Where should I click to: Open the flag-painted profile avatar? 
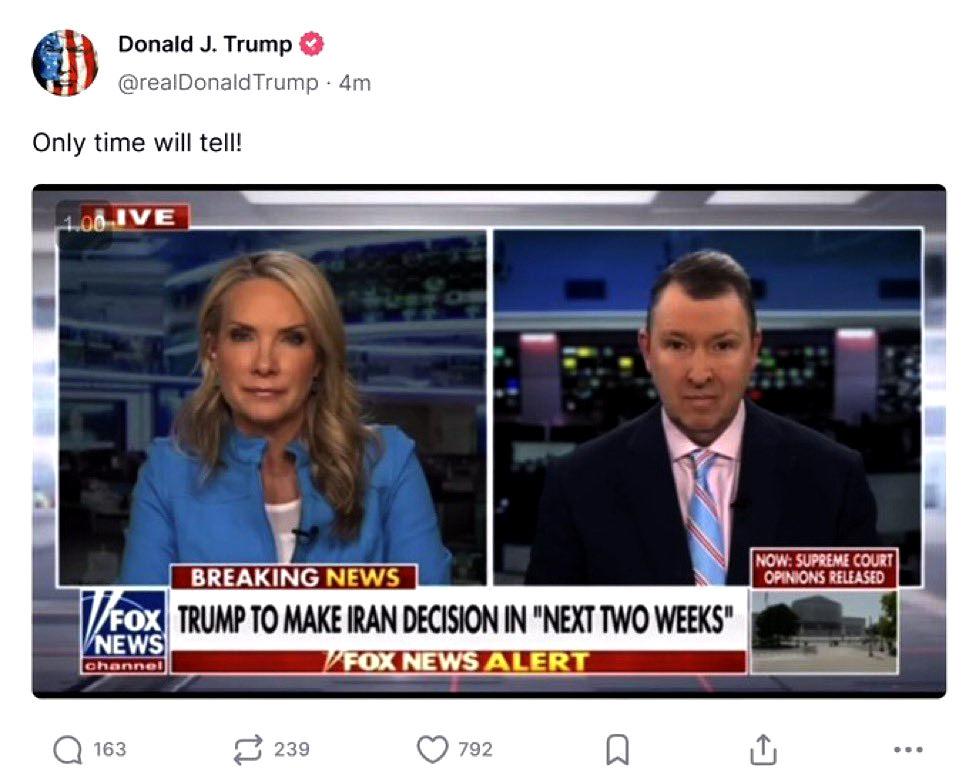[x=65, y=62]
